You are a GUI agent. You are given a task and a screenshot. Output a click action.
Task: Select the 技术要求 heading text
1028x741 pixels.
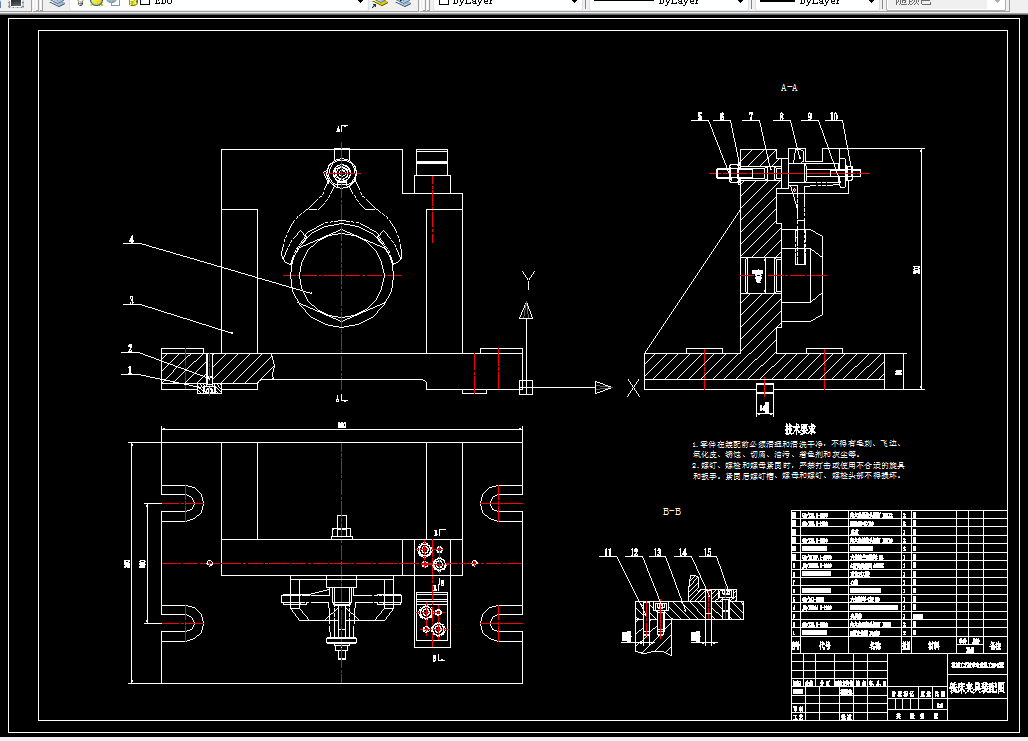[x=801, y=428]
